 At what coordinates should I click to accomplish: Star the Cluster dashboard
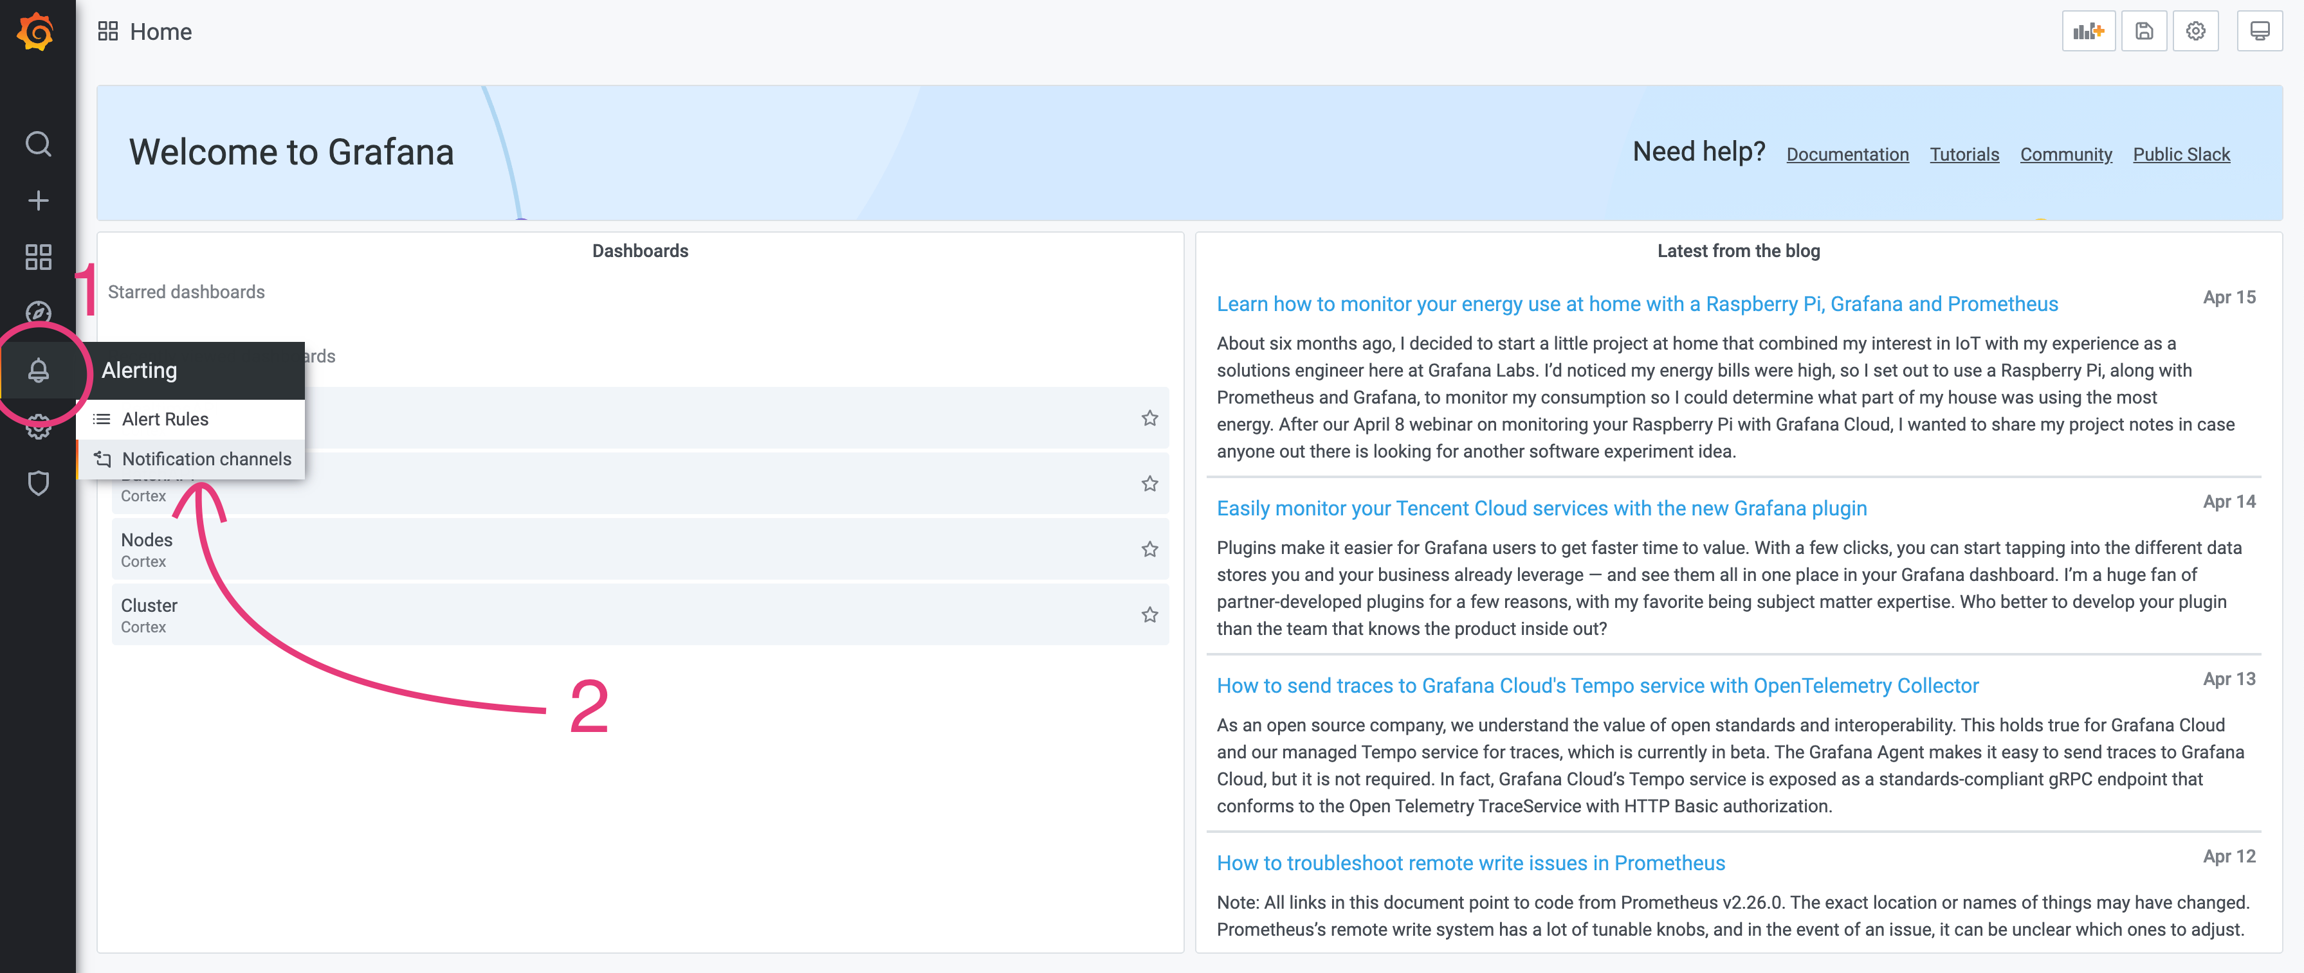[1150, 615]
